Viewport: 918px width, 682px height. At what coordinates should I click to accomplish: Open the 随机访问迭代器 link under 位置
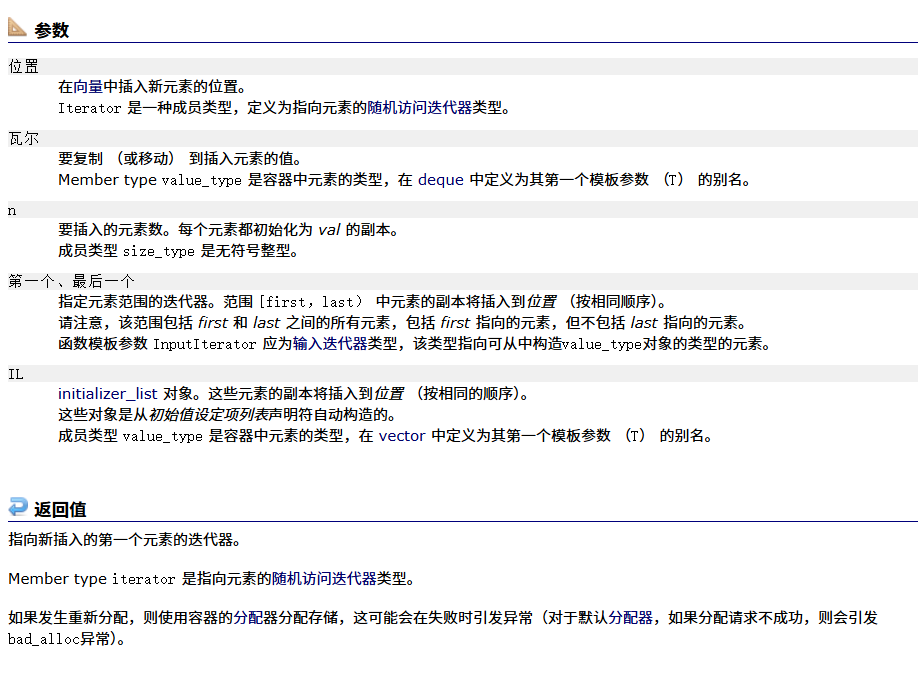point(419,108)
